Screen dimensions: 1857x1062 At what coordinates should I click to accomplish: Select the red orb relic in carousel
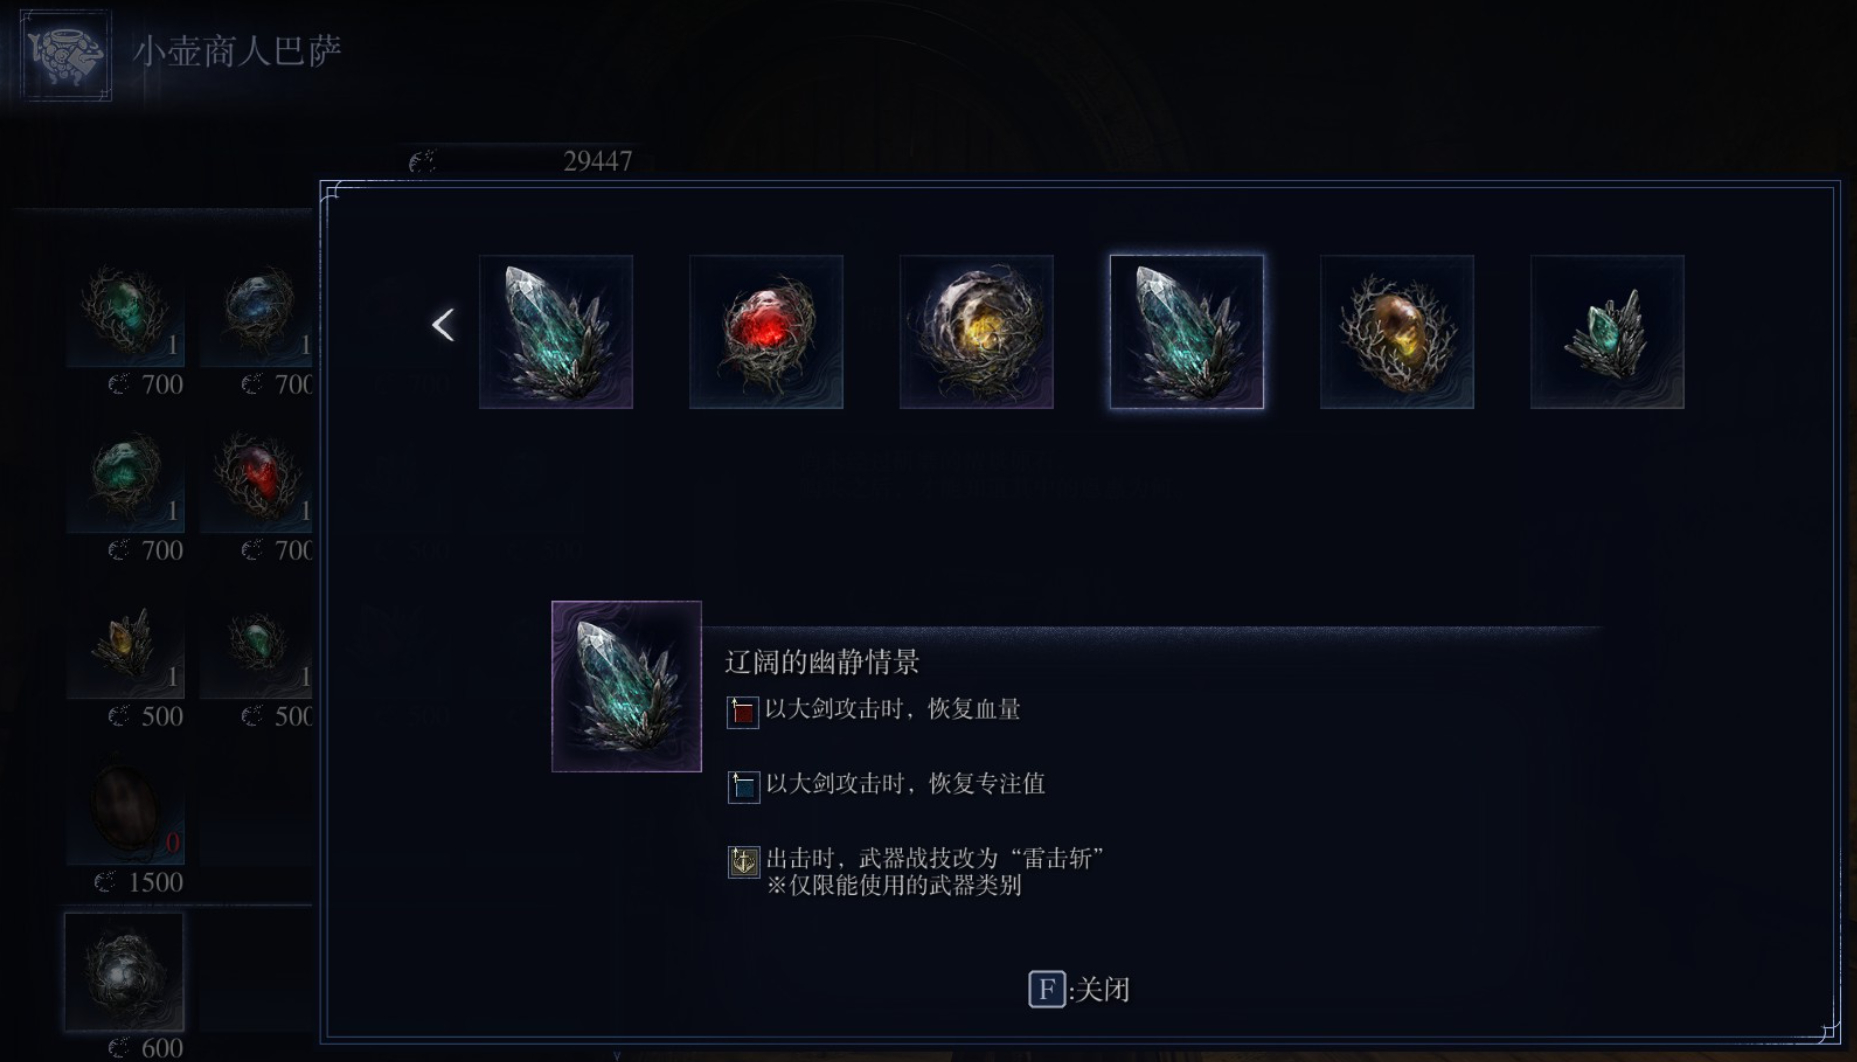click(766, 332)
